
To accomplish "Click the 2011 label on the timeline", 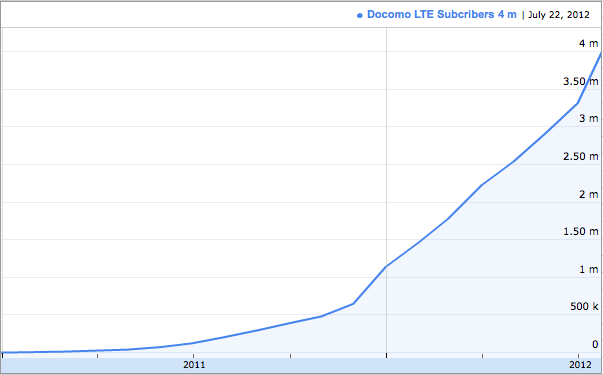I will pos(194,365).
